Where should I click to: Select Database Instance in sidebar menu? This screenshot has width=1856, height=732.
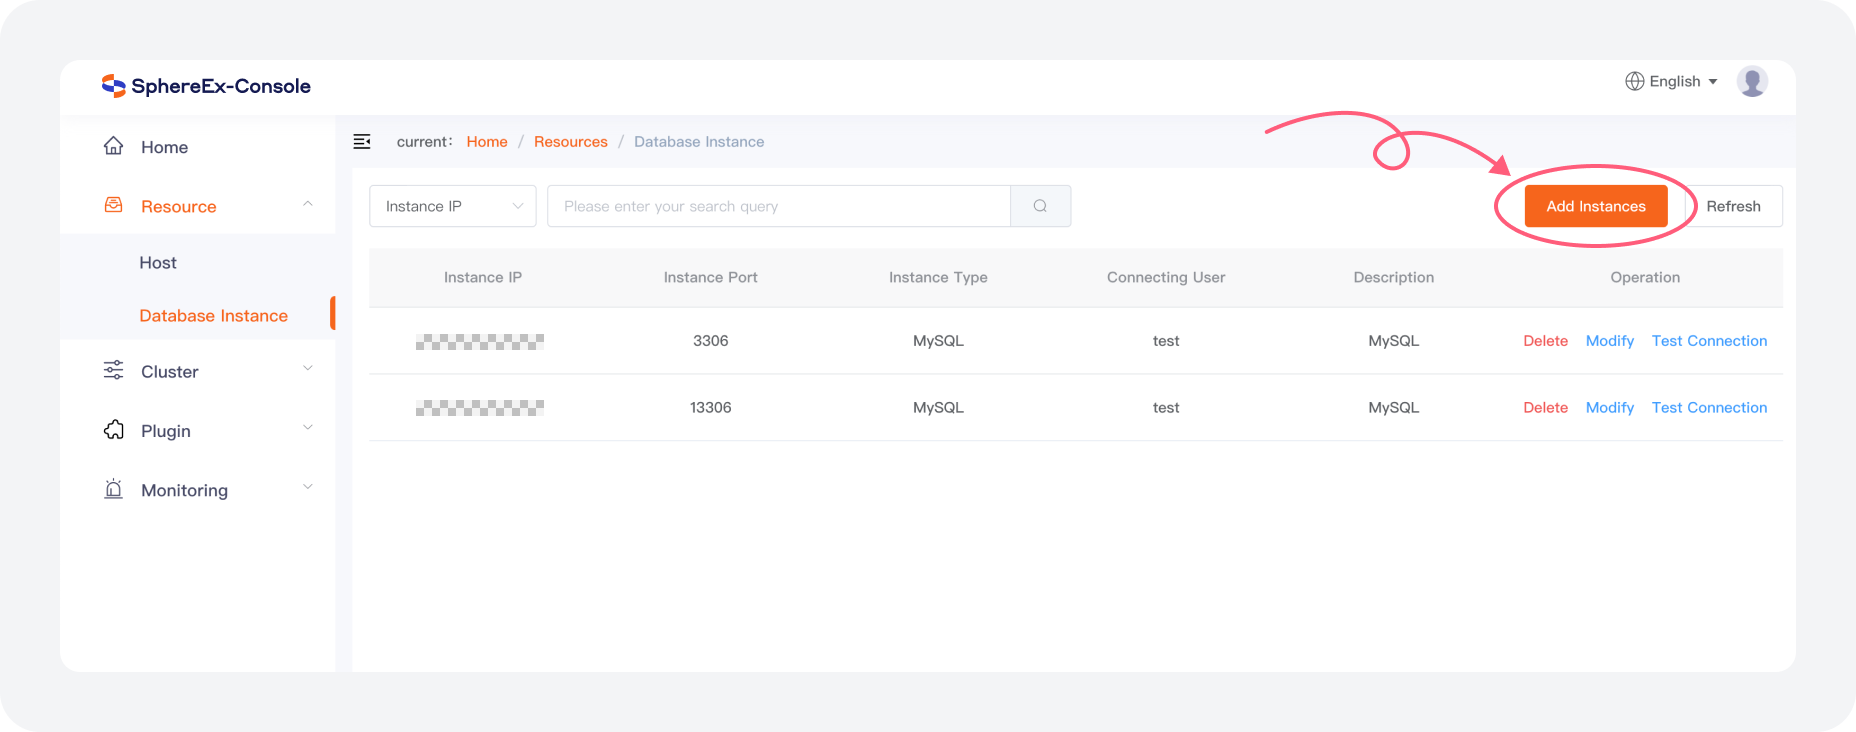point(213,315)
